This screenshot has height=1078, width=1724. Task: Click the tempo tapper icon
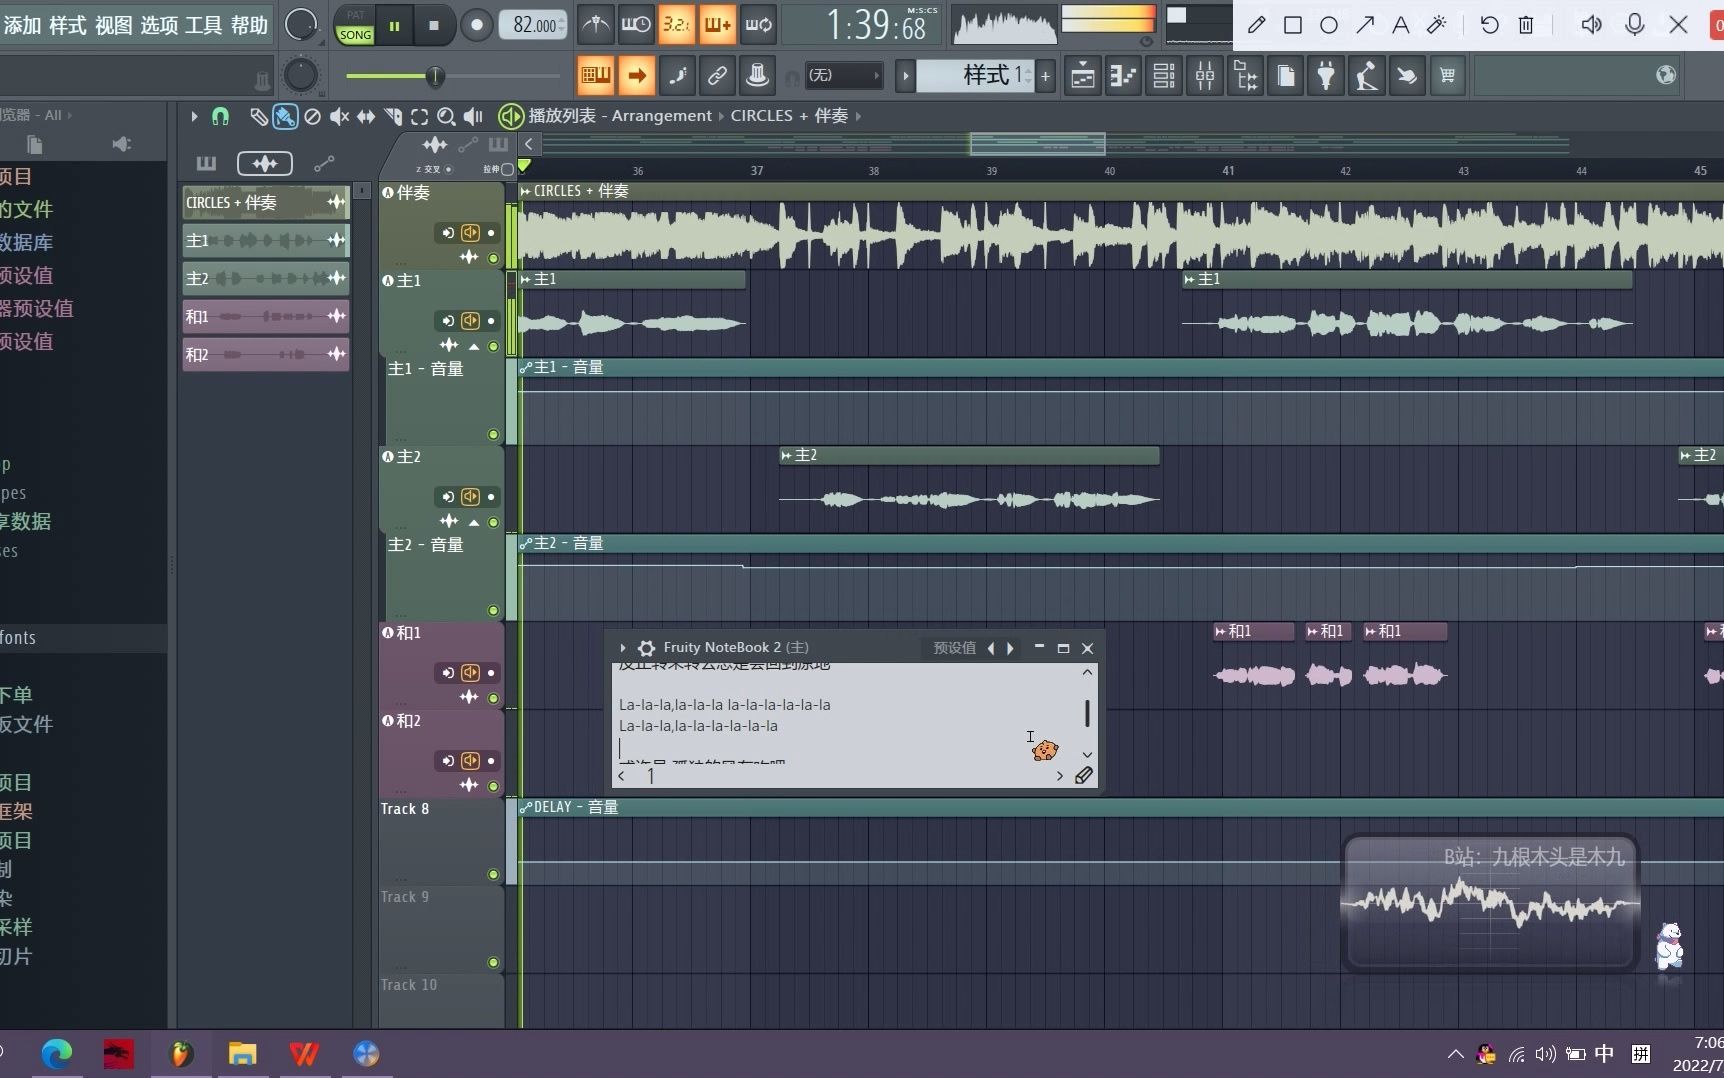(x=1367, y=76)
